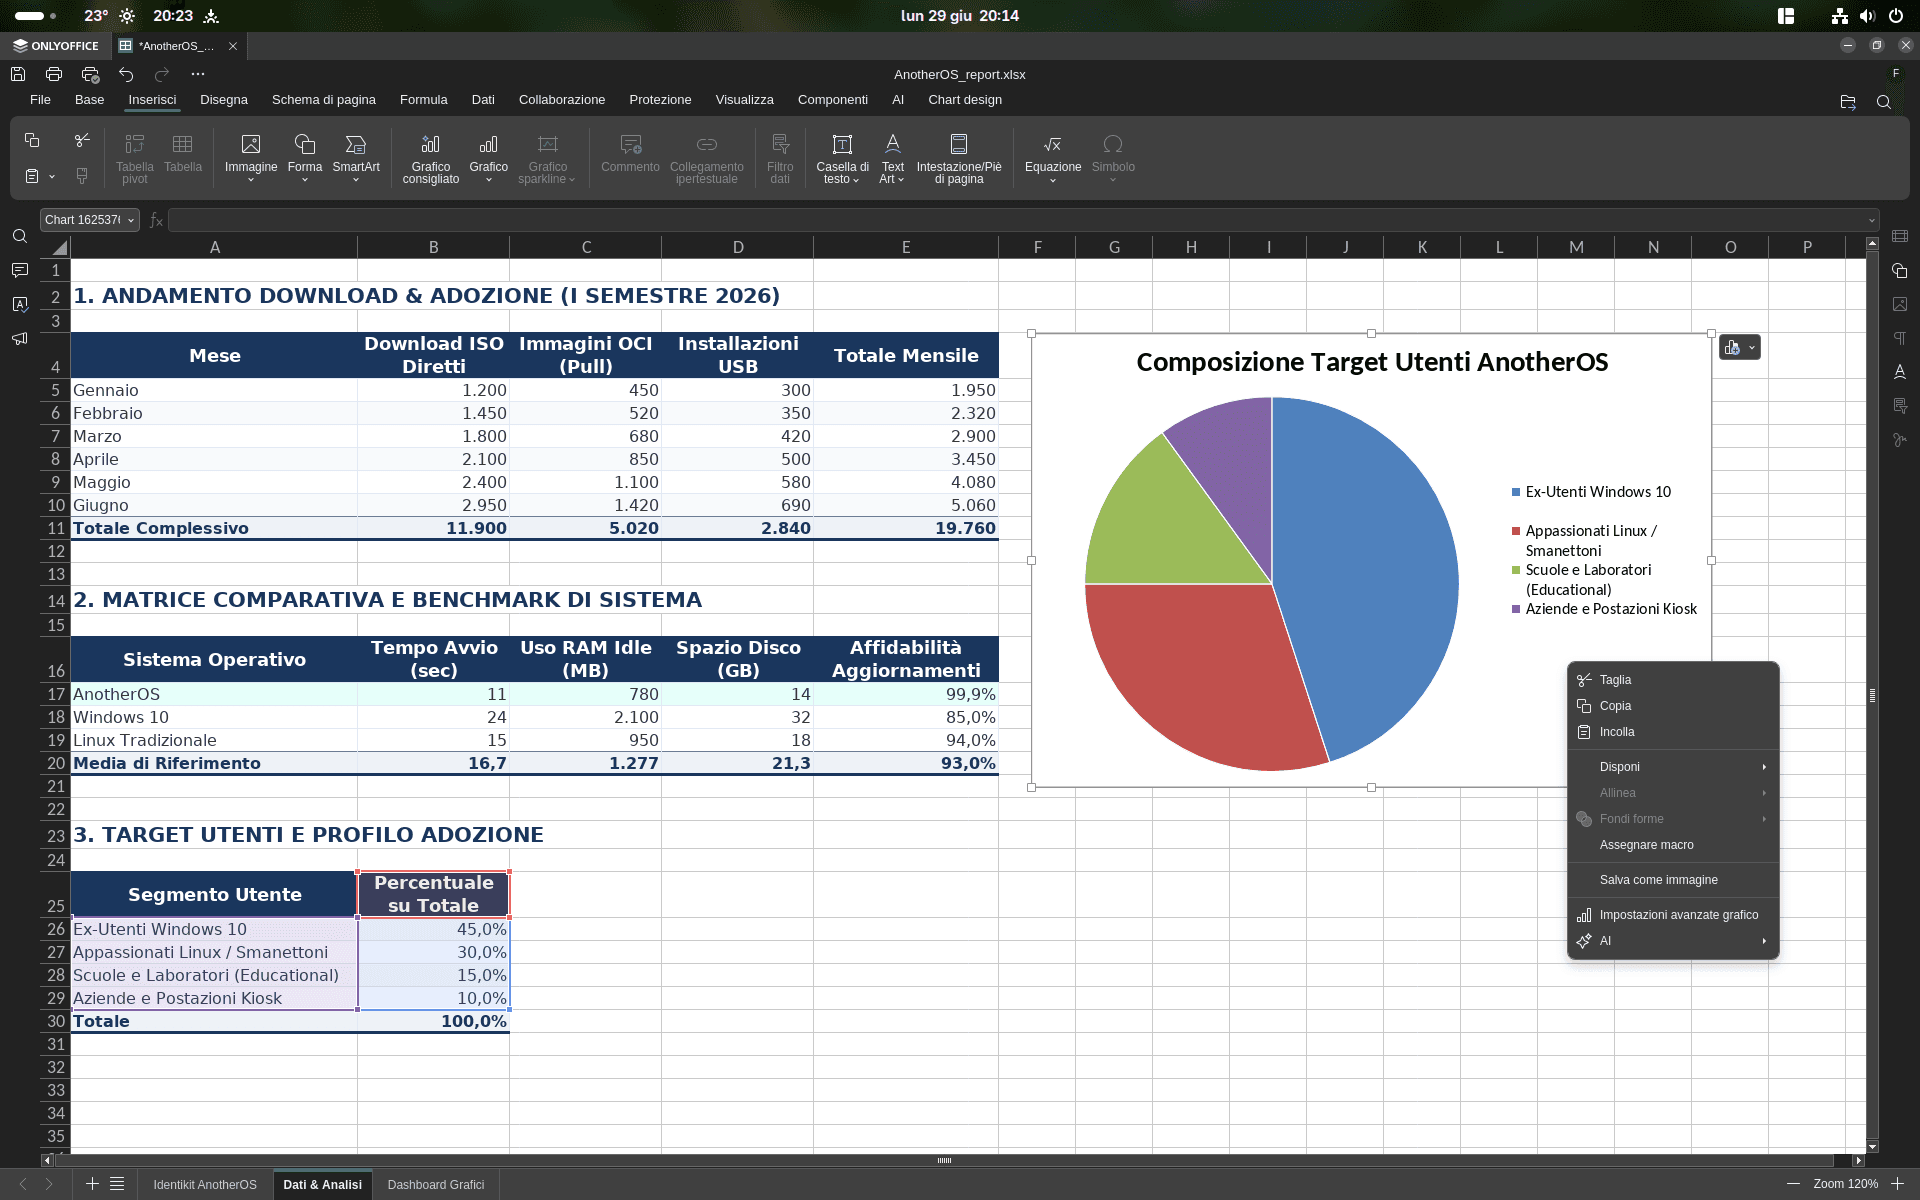Click the Copy icon in the ribbon
The height and width of the screenshot is (1200, 1920).
point(32,140)
